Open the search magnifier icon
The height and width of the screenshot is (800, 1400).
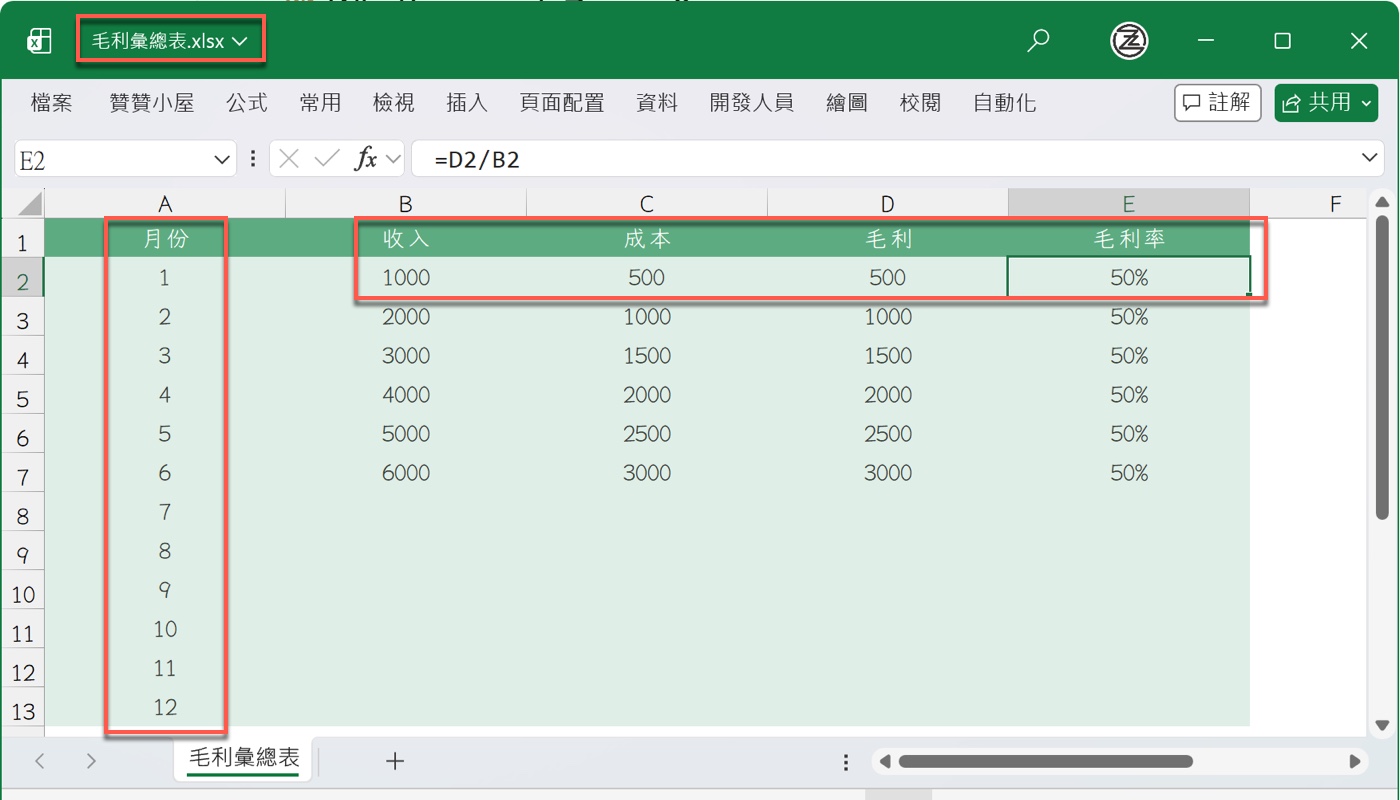click(x=1039, y=41)
